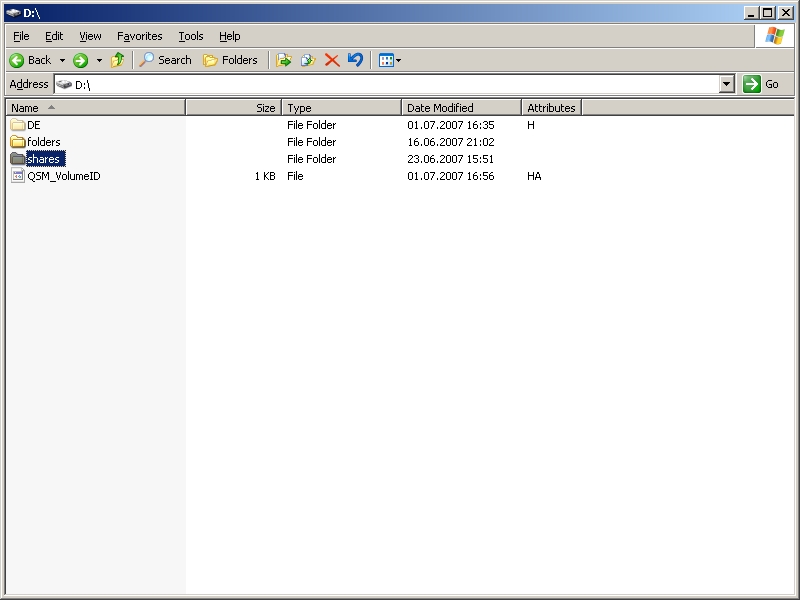Click the Search toolbar button
The image size is (800, 600).
coord(165,60)
